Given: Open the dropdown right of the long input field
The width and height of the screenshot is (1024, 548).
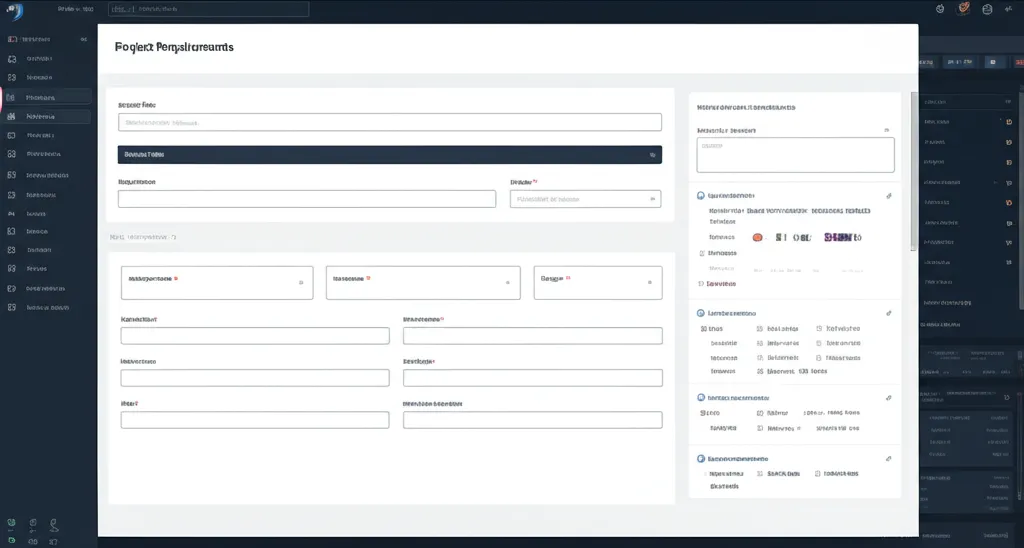Looking at the screenshot, I should point(585,199).
